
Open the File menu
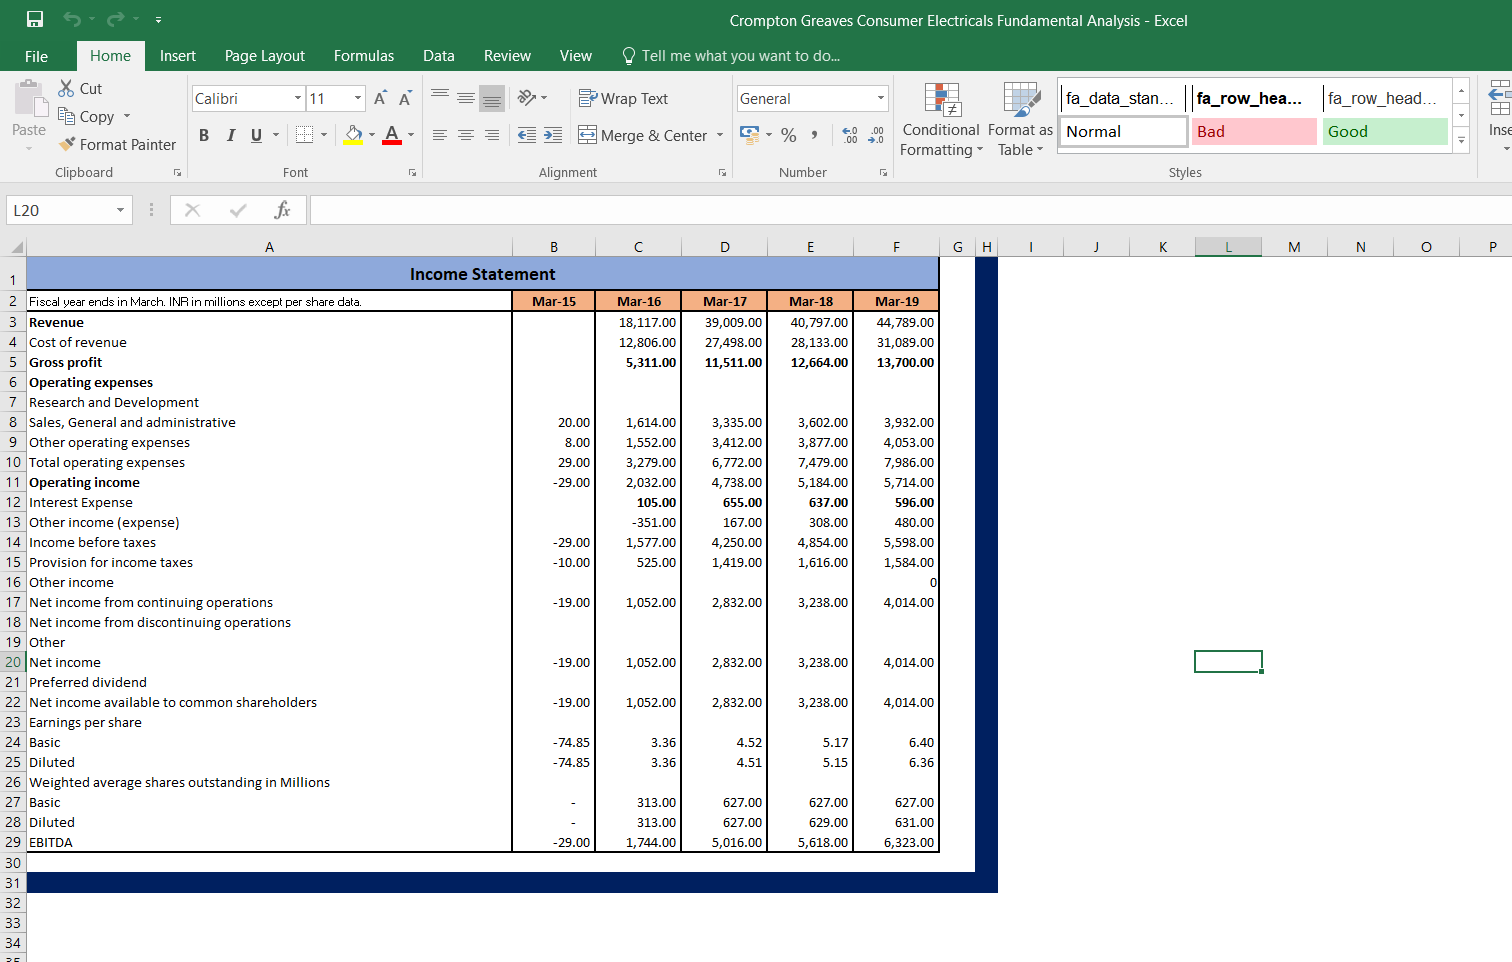[x=36, y=56]
